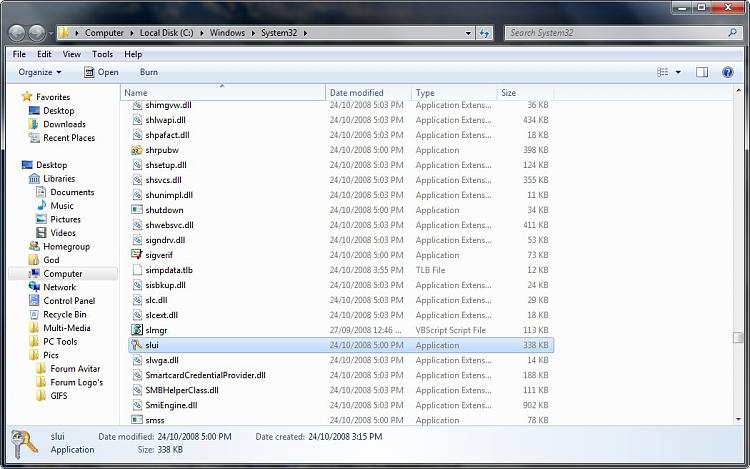
Task: Click the Control Panel icon
Action: (34, 301)
